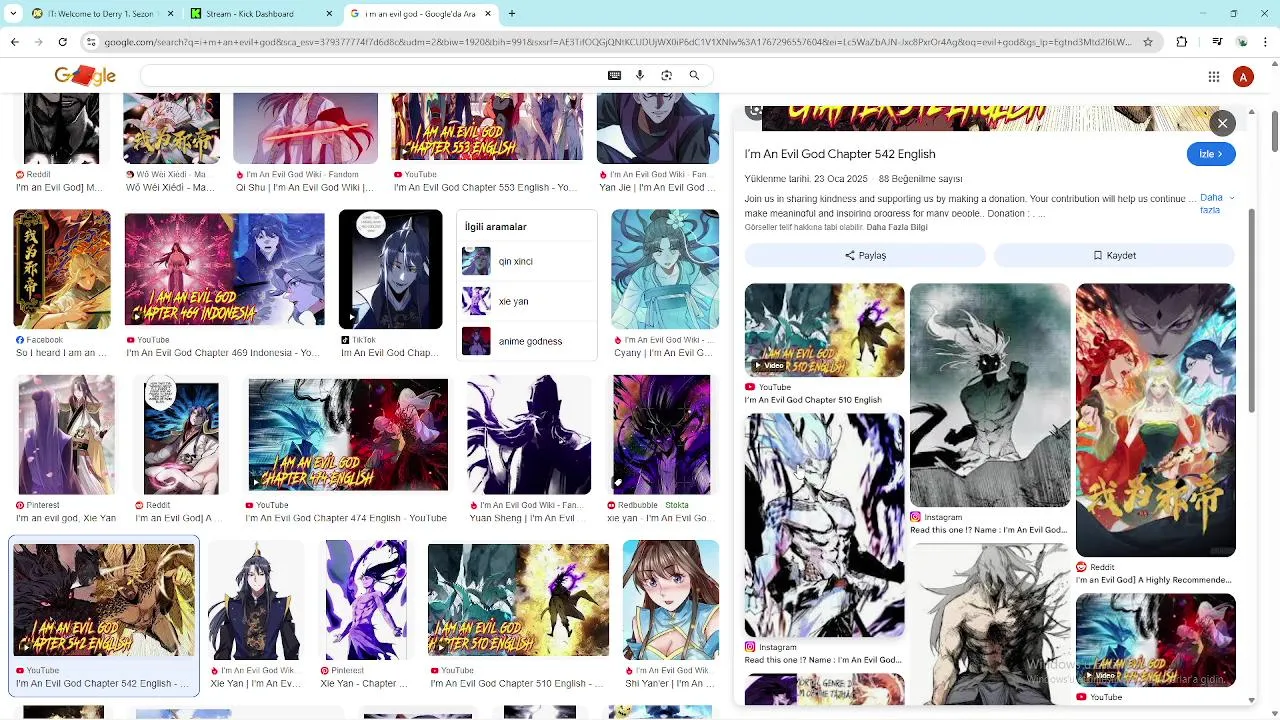Close the image preview panel
Screen dimensions: 1280x720
[x=1222, y=123]
